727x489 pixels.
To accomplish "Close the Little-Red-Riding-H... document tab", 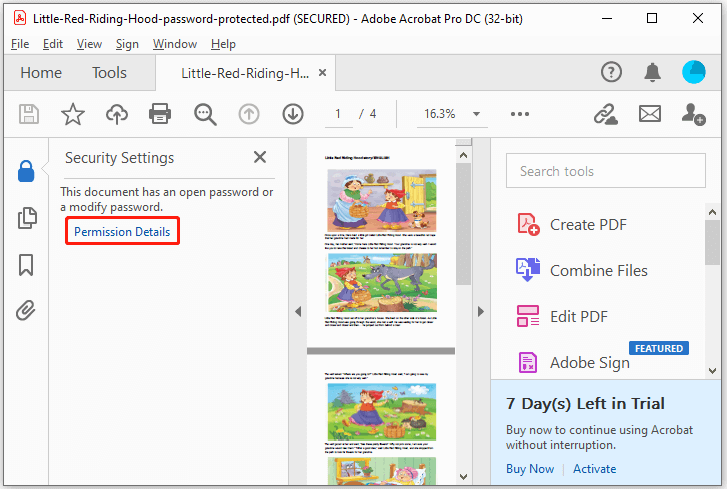I will 323,73.
